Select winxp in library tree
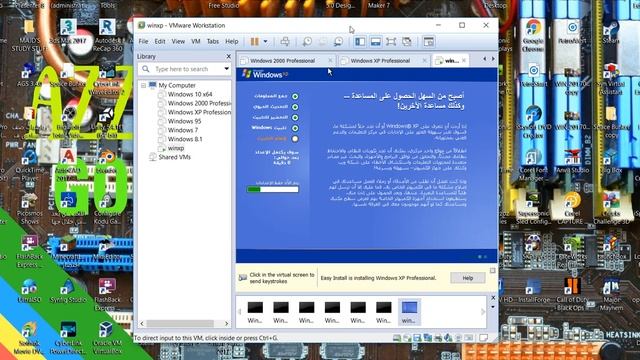Viewport: 640px width, 360px height. [176, 148]
